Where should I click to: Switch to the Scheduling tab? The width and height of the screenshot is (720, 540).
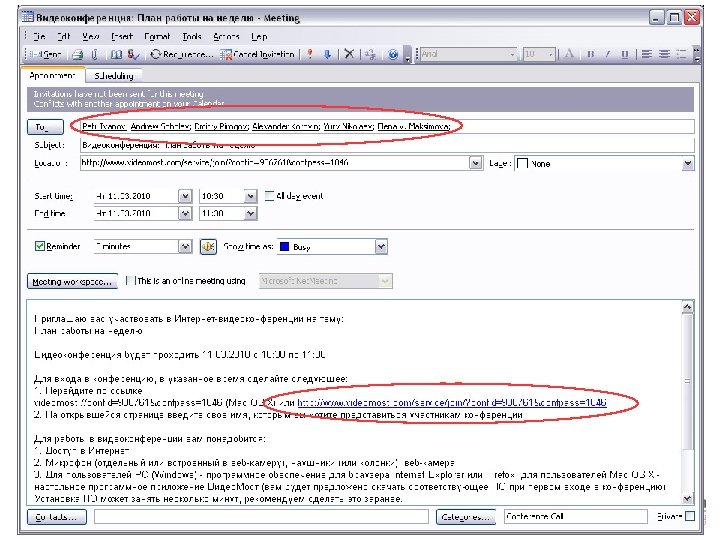click(113, 76)
